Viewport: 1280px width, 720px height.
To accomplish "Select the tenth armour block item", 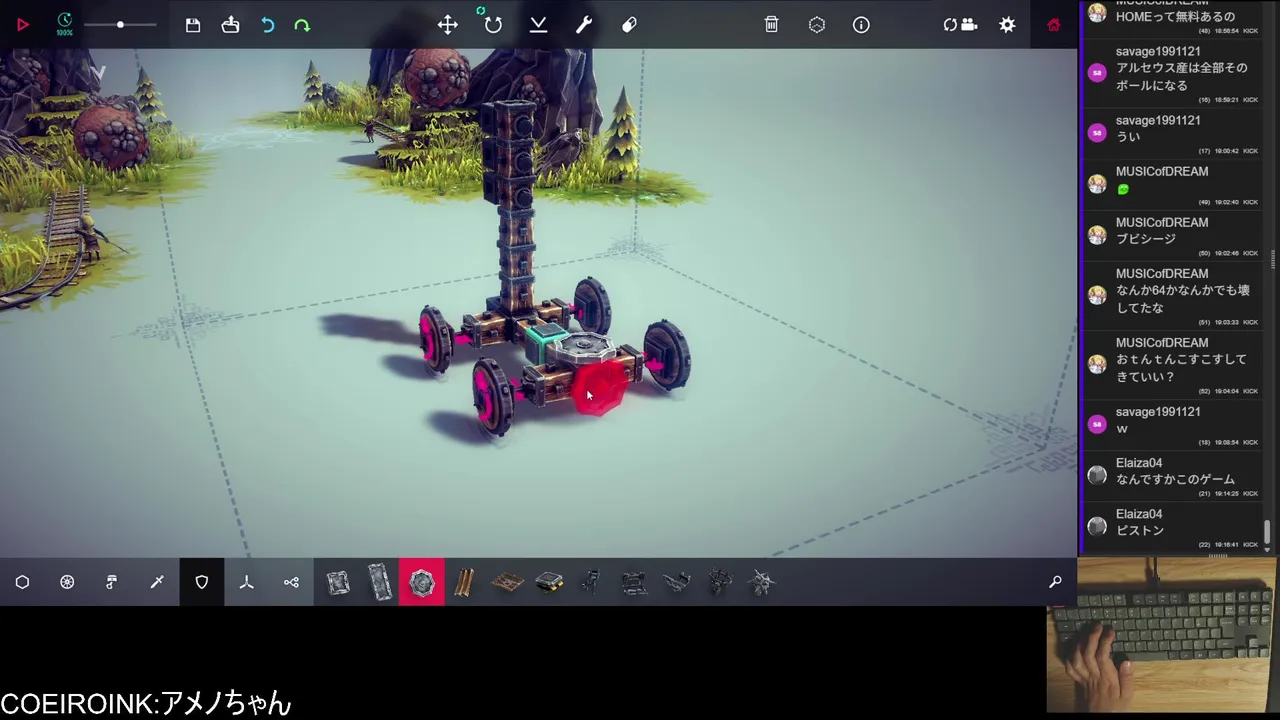I will pyautogui.click(x=720, y=582).
